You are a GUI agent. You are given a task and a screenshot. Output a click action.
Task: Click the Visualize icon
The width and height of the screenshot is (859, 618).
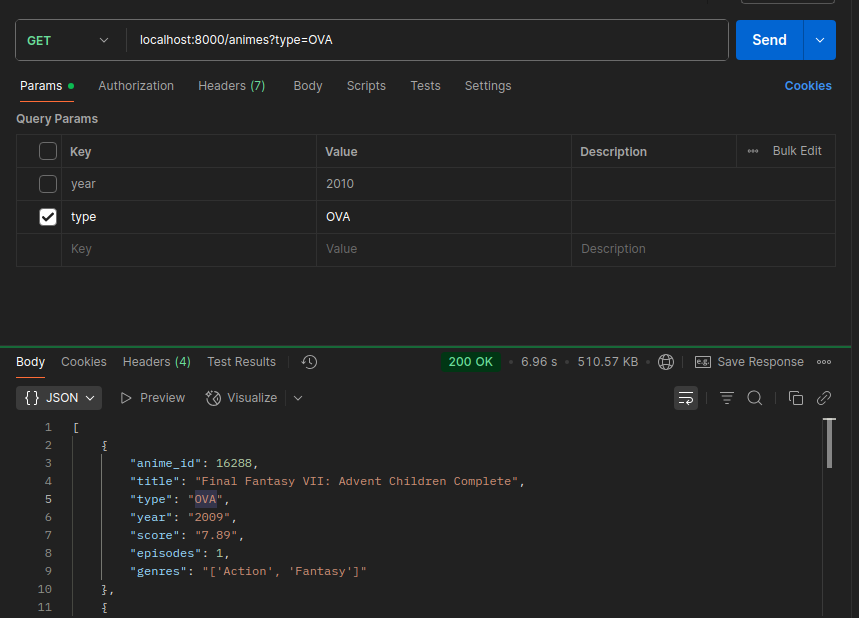click(x=213, y=398)
